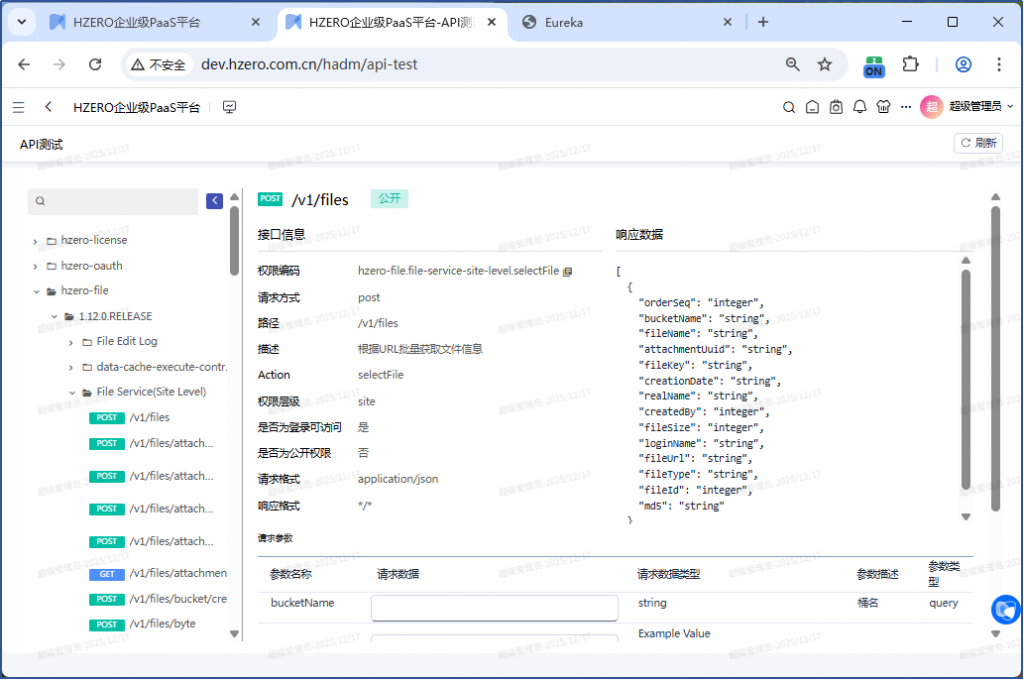
Task: Click the monitor icon next to the platform title
Action: tap(229, 107)
